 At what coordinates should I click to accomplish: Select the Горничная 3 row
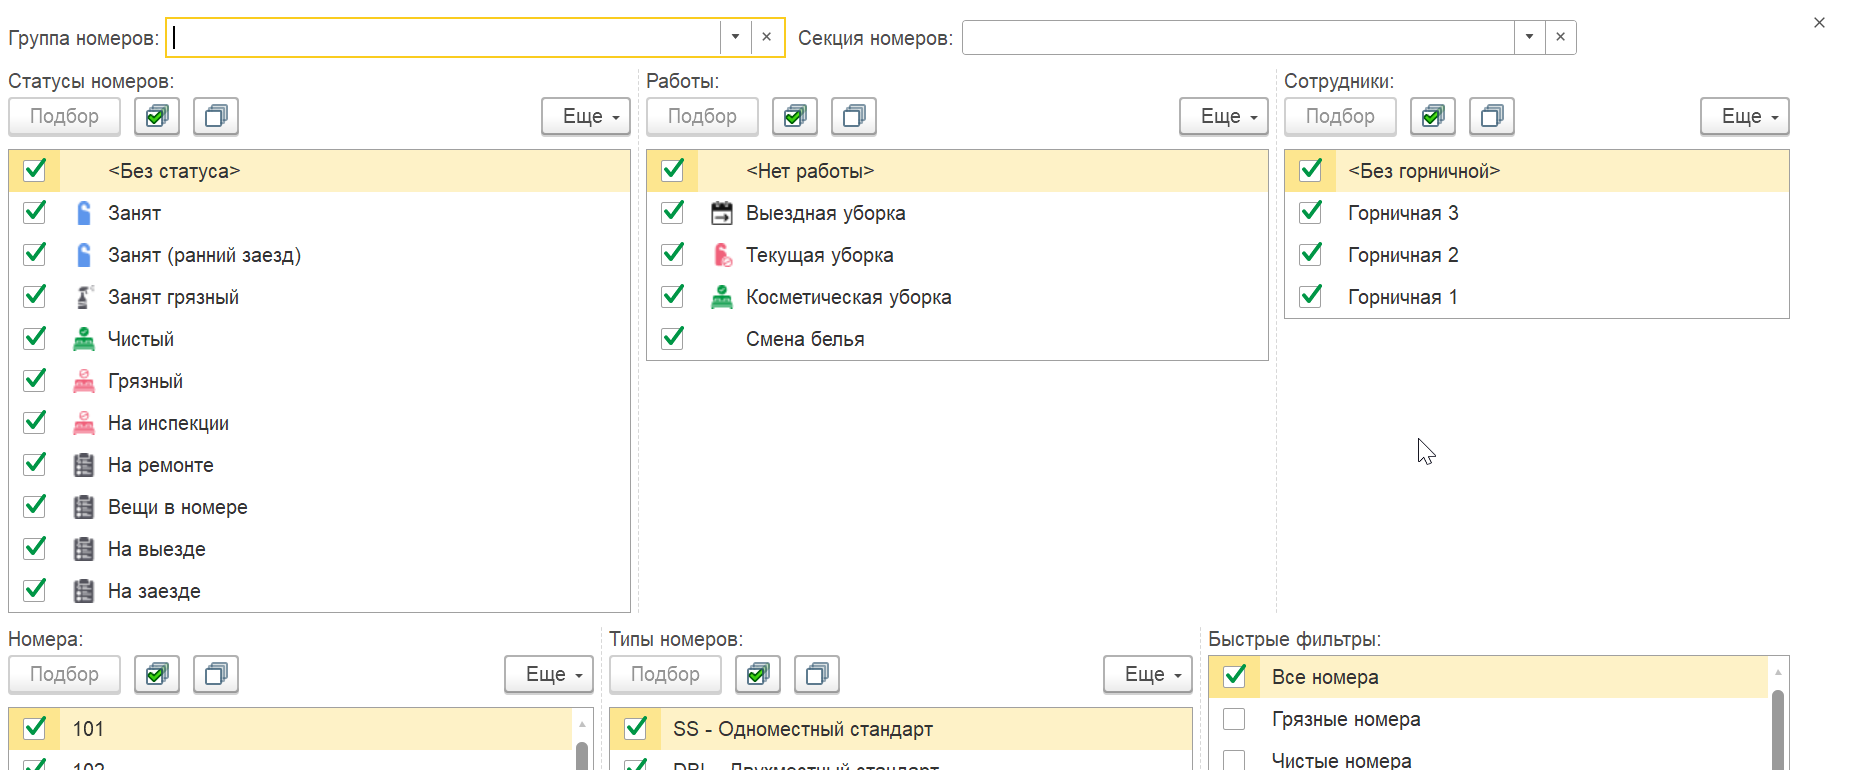click(1537, 213)
